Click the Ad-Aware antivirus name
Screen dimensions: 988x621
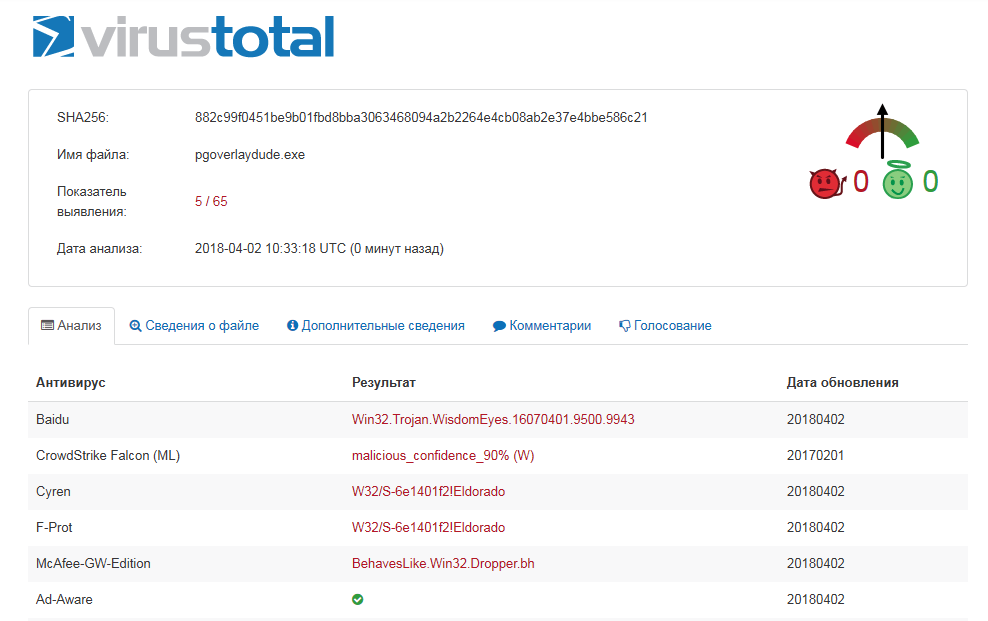pyautogui.click(x=64, y=599)
